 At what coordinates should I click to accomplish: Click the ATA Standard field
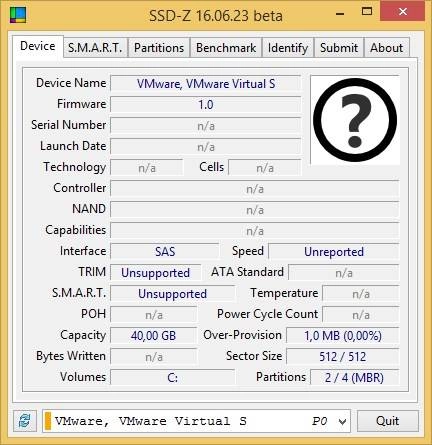pos(344,273)
